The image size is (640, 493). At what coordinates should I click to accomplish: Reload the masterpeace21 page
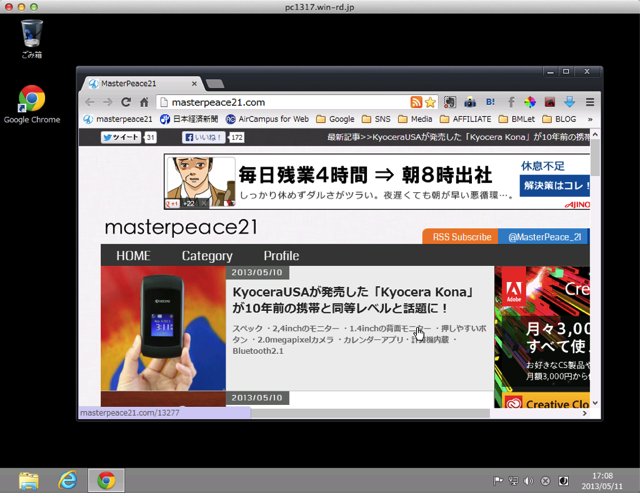[x=126, y=102]
